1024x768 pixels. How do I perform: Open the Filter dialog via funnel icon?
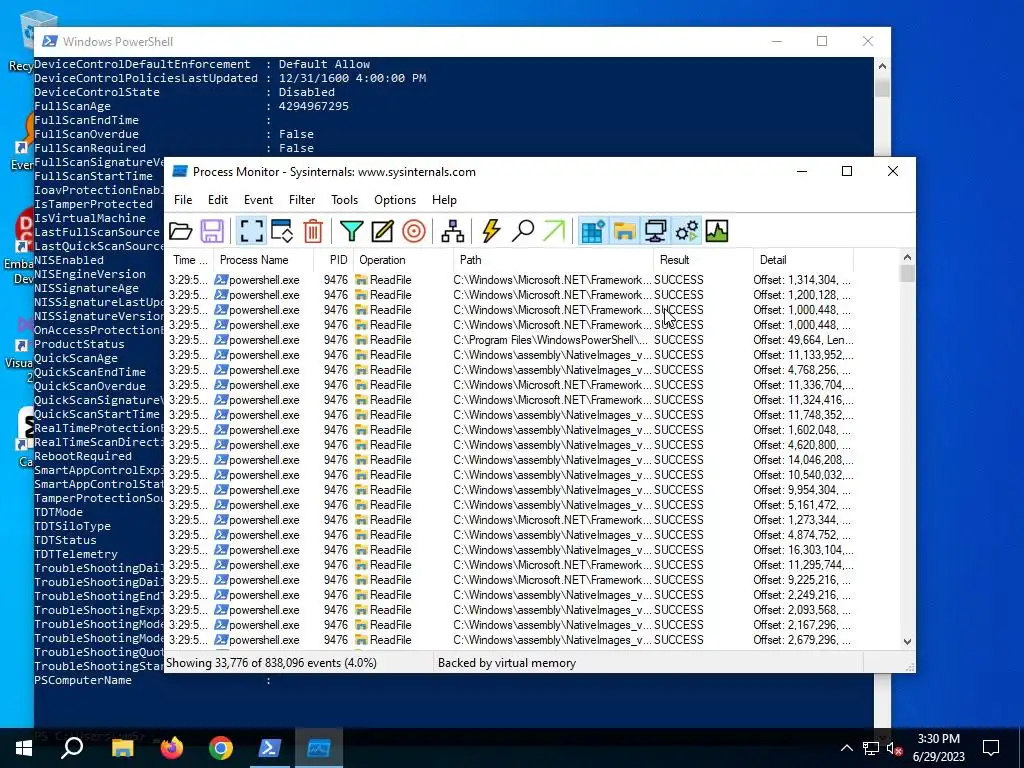tap(351, 231)
